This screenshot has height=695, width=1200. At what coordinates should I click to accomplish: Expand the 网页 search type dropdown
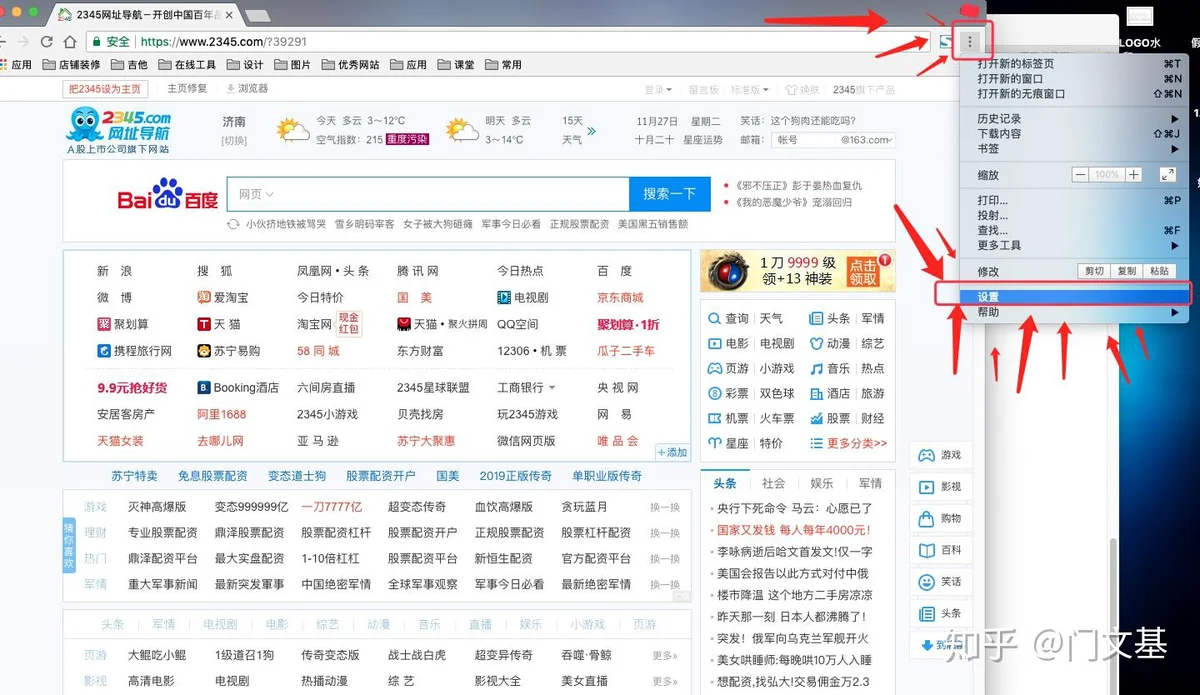[x=256, y=194]
